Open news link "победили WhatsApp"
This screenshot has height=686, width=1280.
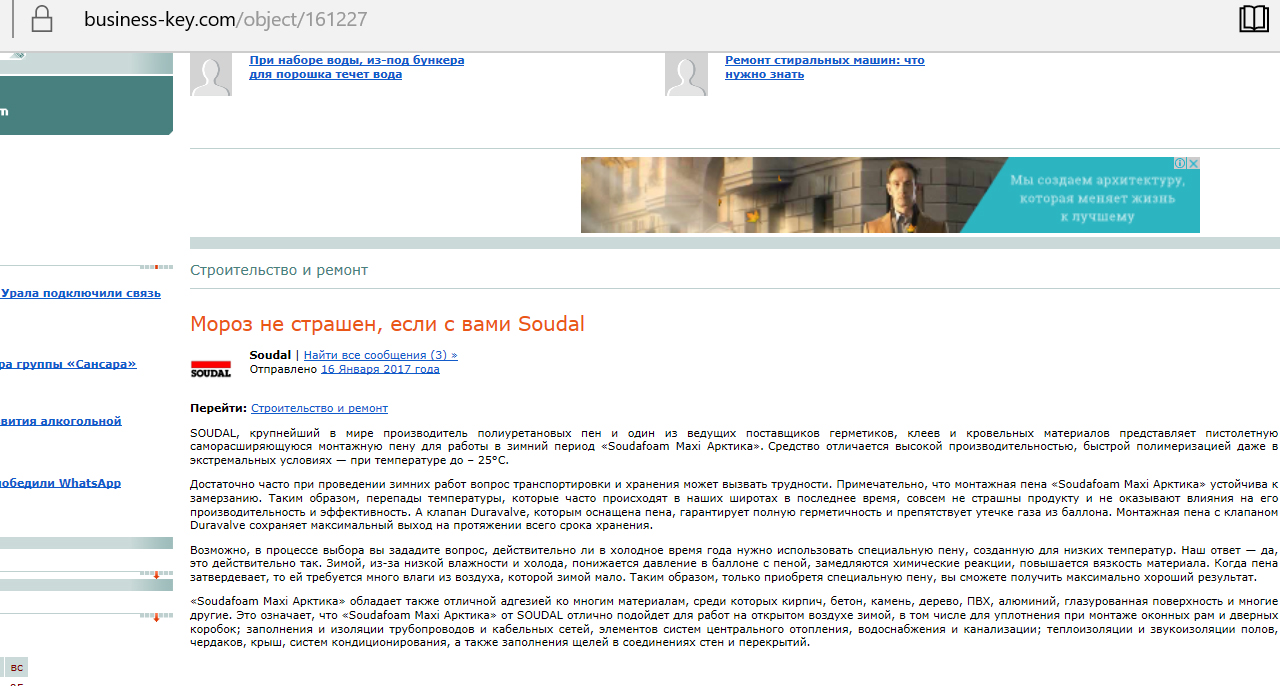pyautogui.click(x=60, y=483)
